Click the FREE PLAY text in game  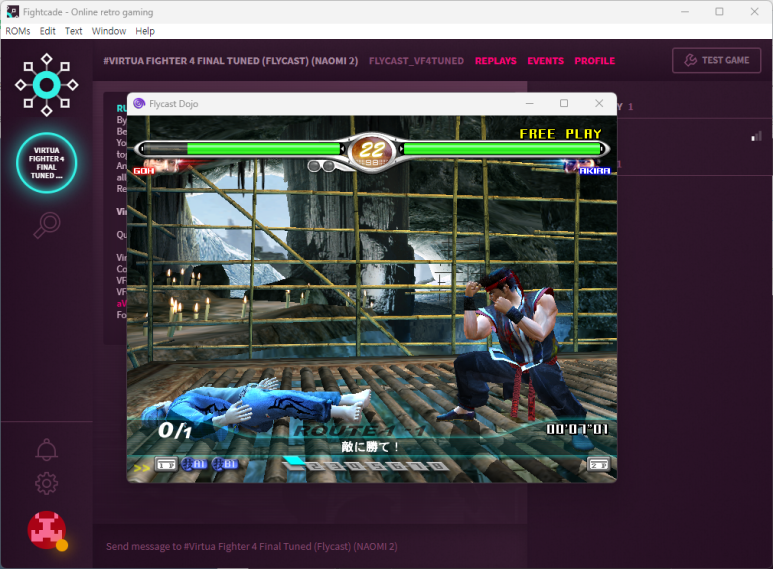[x=561, y=134]
